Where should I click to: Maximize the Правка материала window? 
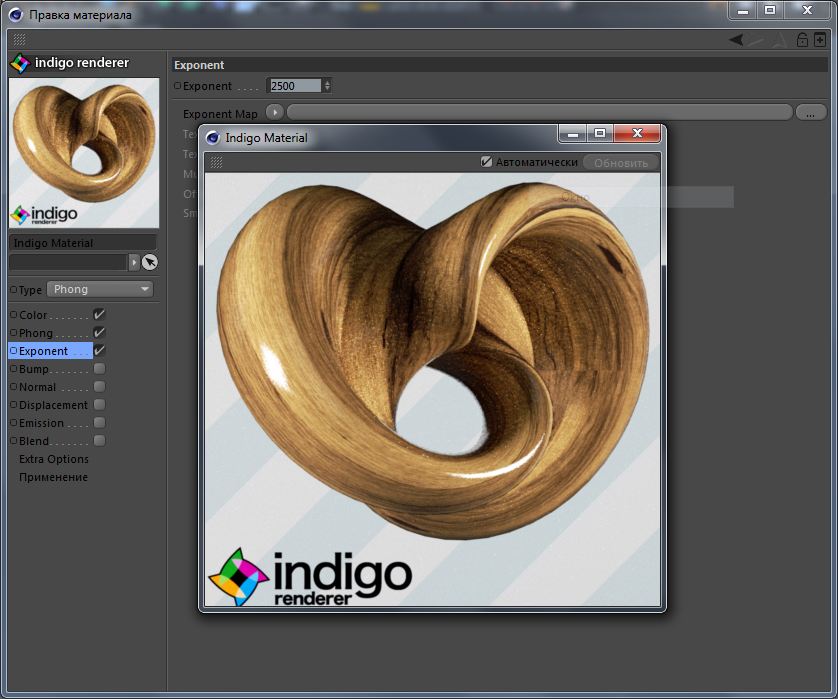pos(770,11)
